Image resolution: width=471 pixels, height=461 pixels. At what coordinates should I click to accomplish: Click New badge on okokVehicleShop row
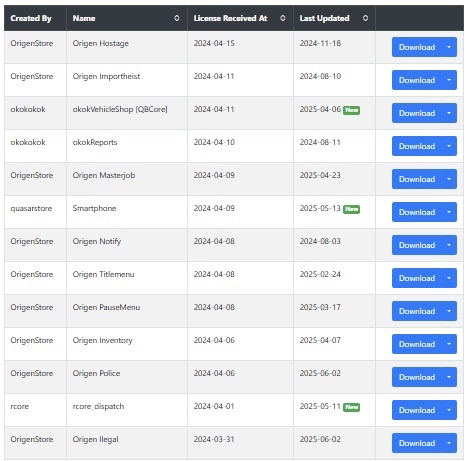tap(352, 110)
